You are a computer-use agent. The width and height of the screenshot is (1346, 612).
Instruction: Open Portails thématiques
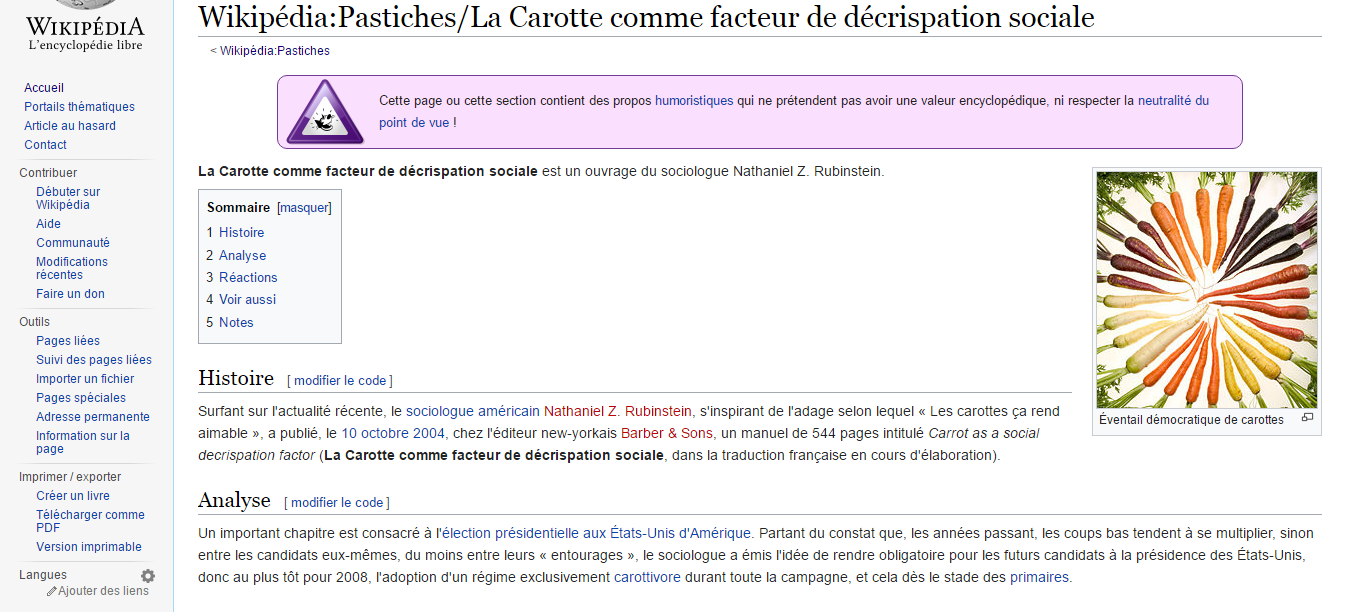point(79,107)
